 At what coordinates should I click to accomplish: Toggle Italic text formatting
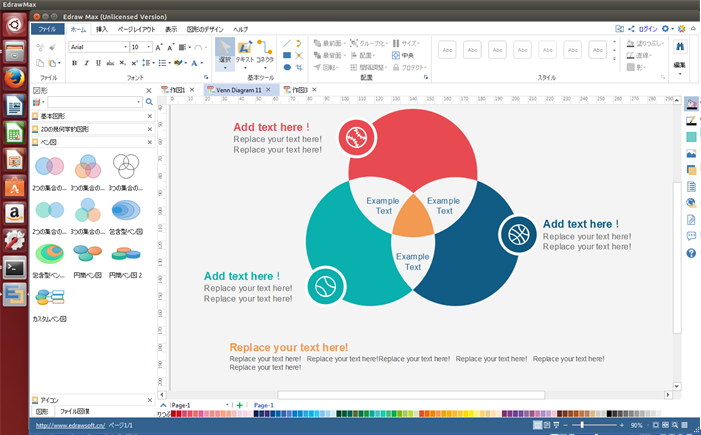87,63
